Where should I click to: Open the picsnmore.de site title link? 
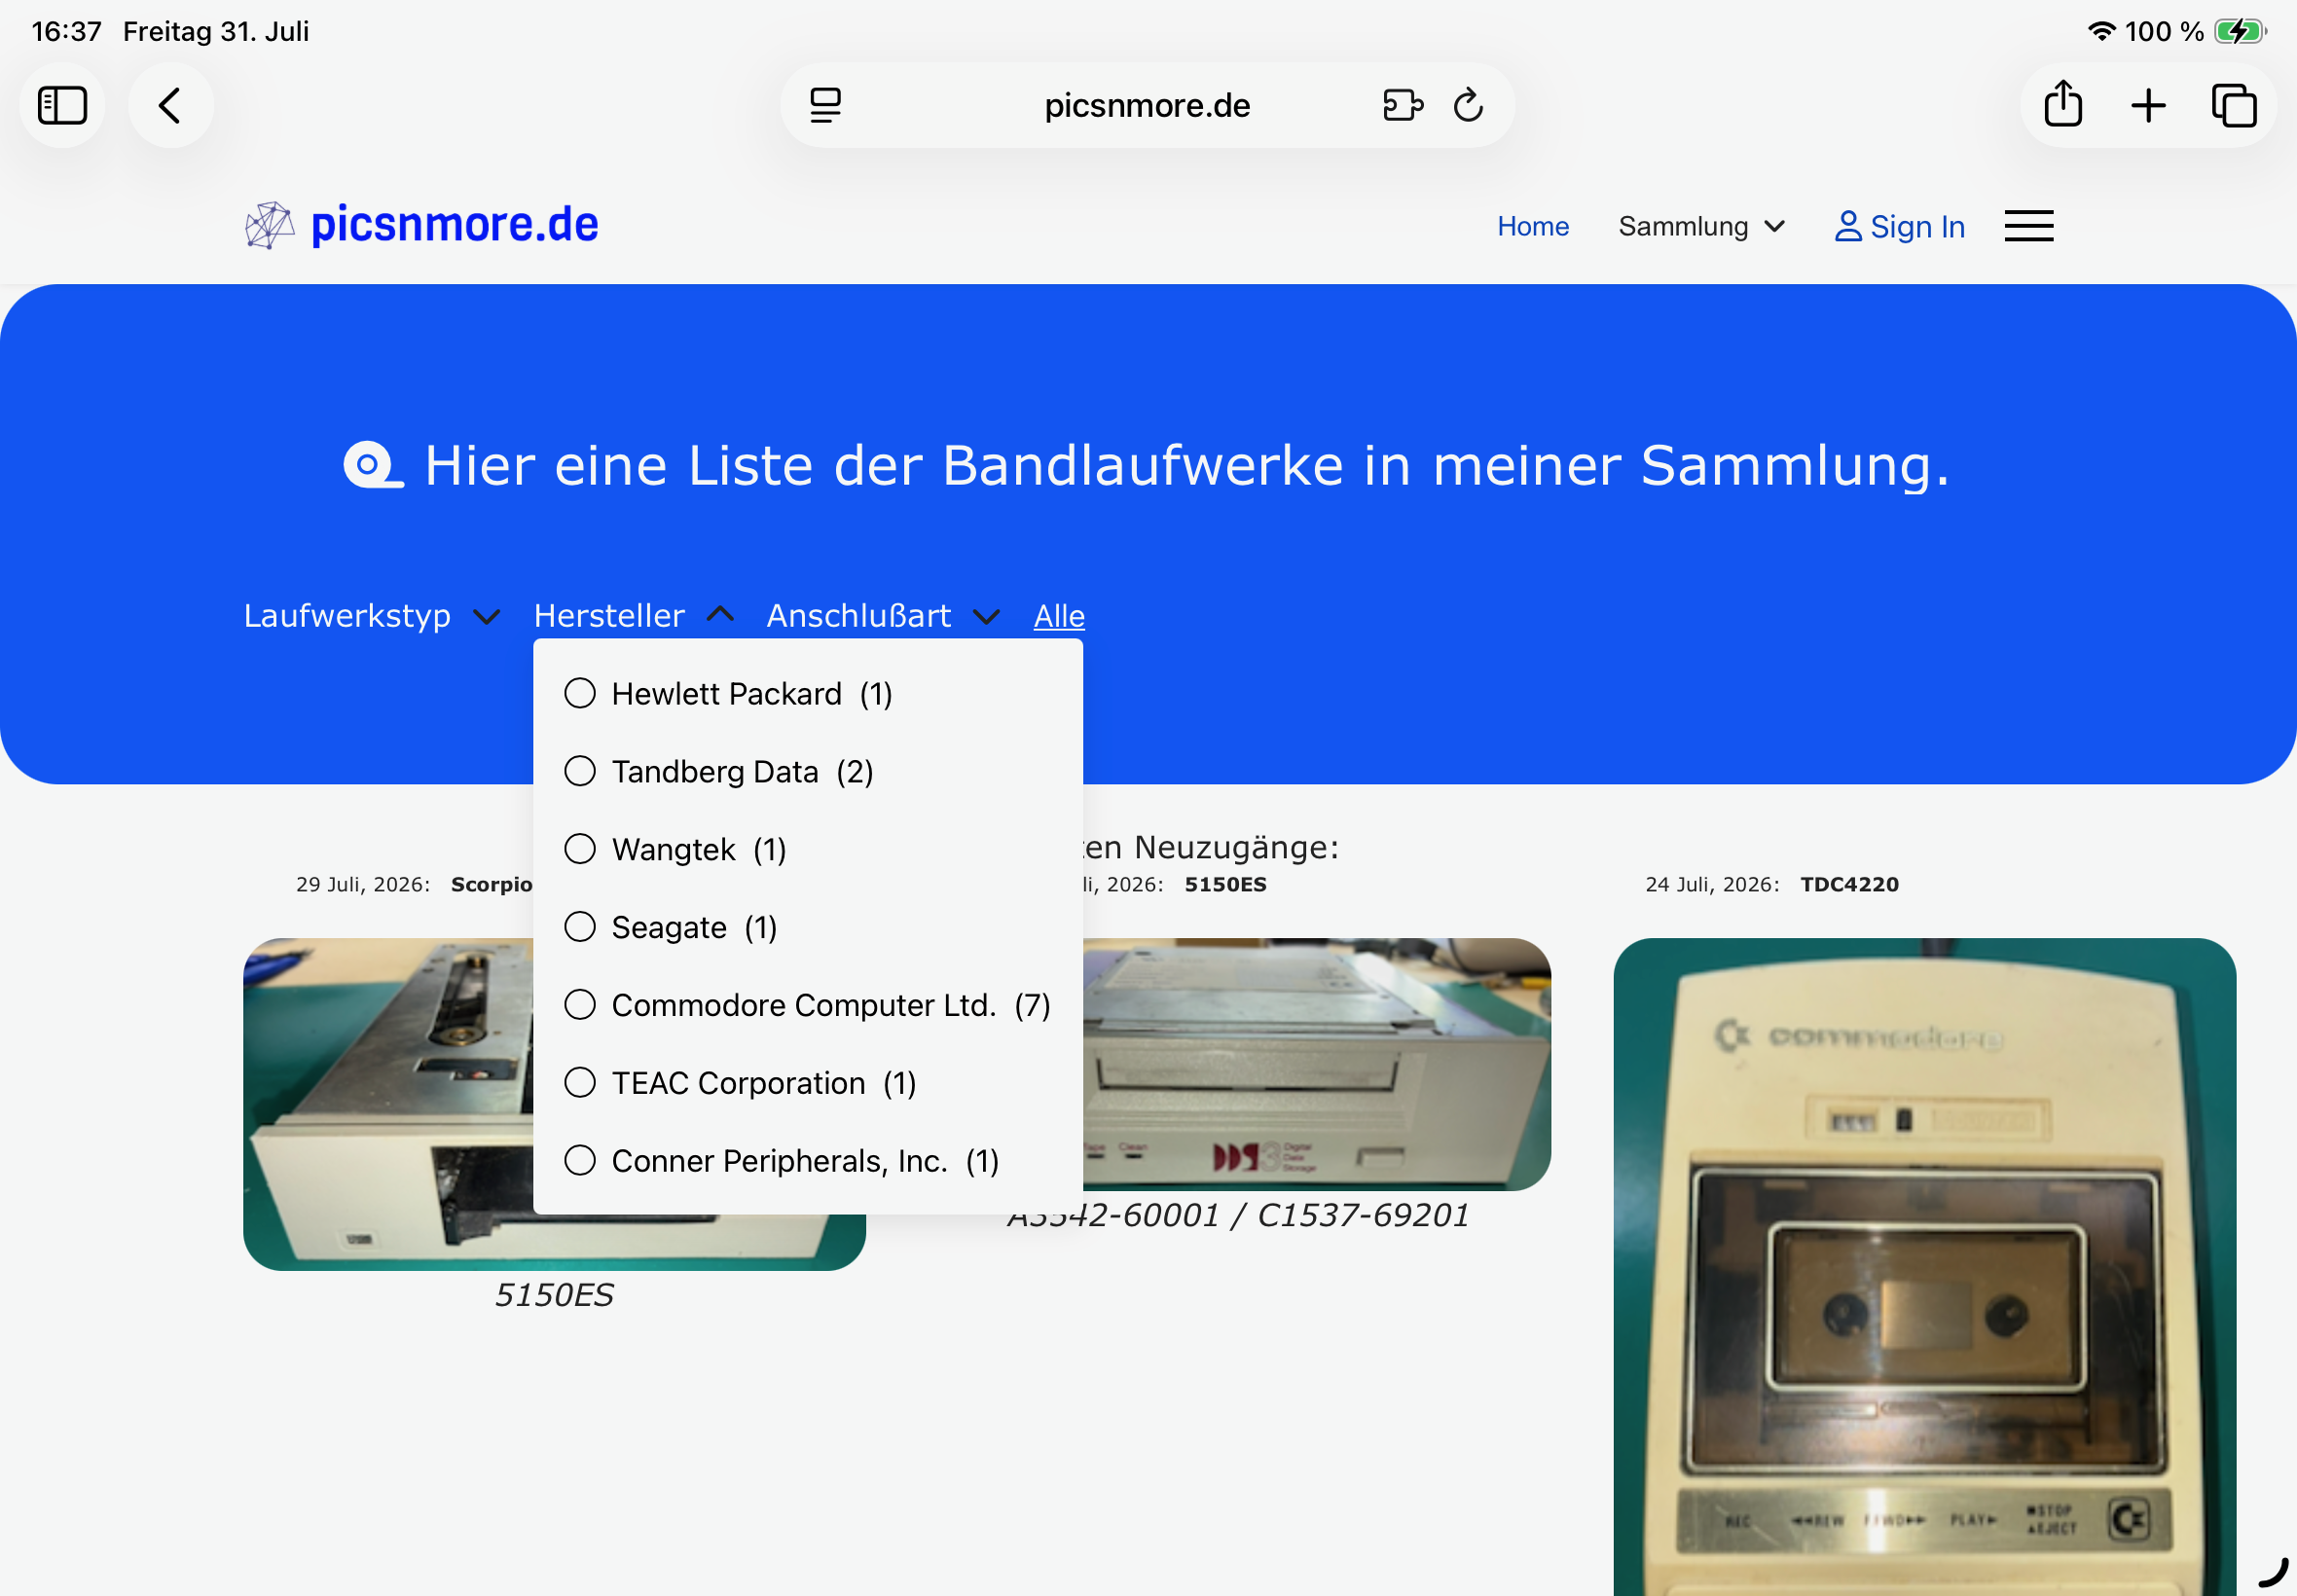tap(455, 224)
